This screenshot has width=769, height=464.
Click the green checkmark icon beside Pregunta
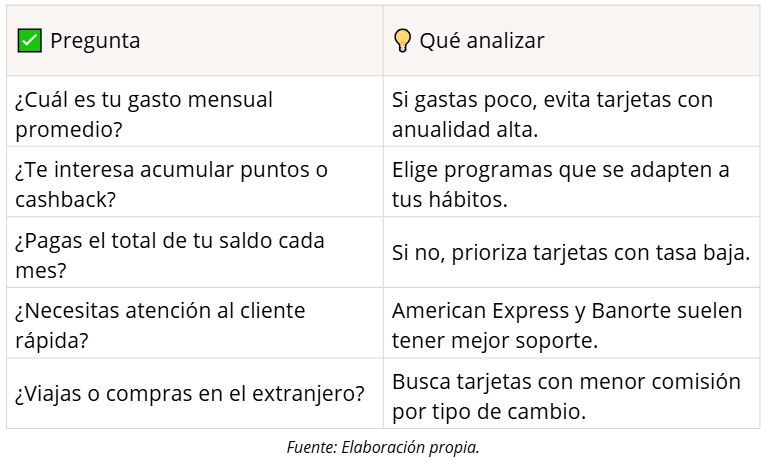30,41
